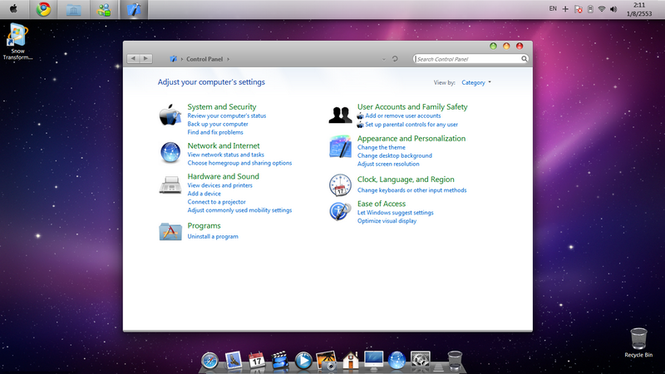Open Set up parental controls for any user
Image resolution: width=665 pixels, height=374 pixels.
(411, 125)
